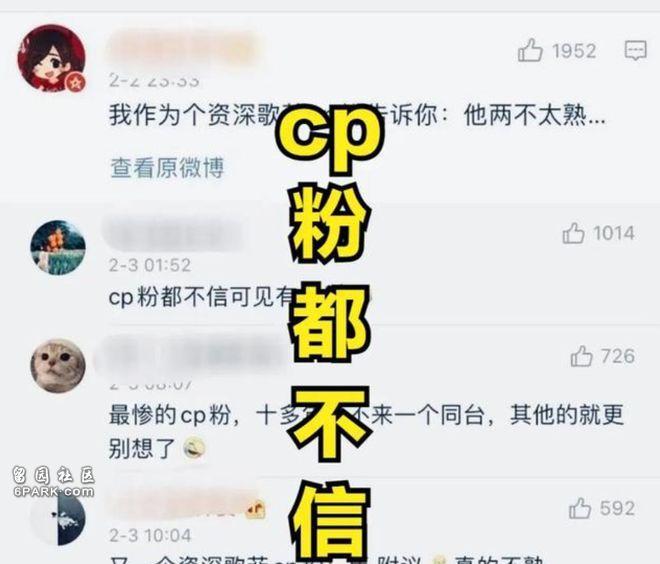Viewport: 660px width, 564px height.
Task: Open the half-dark circular avatar profile
Action: pyautogui.click(x=58, y=518)
